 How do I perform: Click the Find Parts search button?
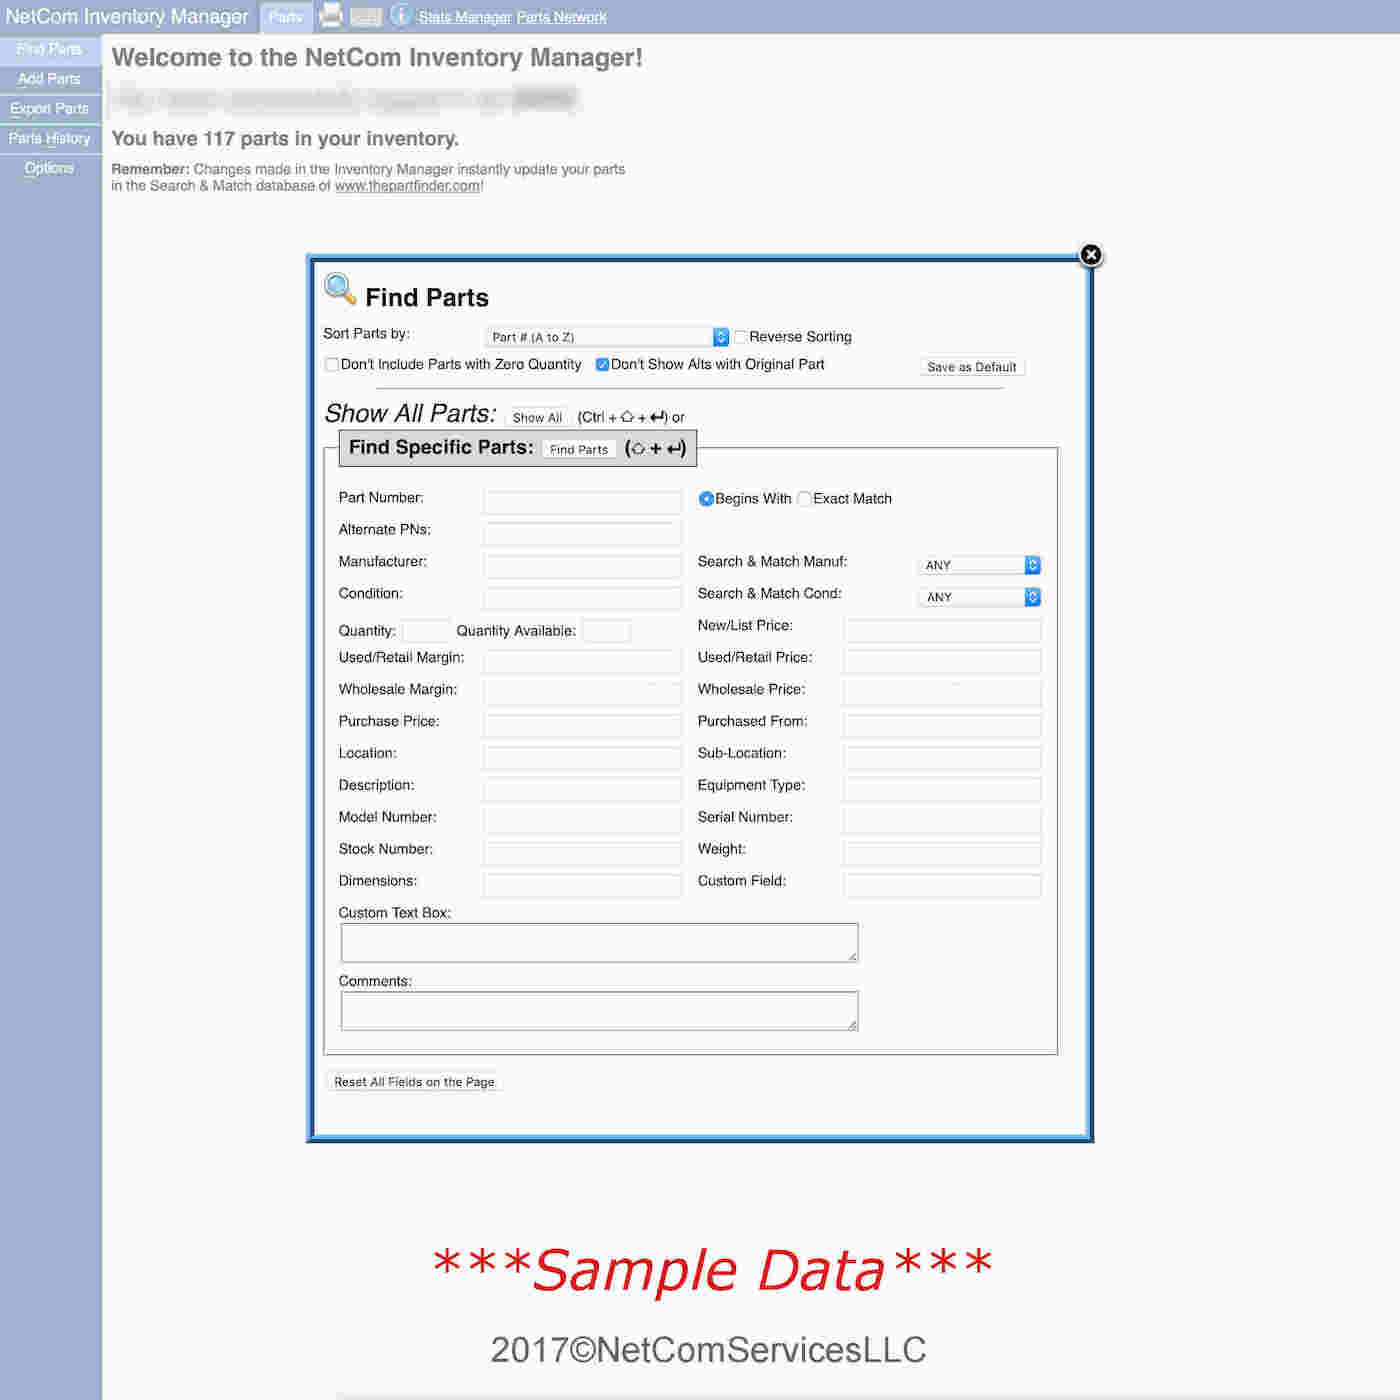coord(579,450)
